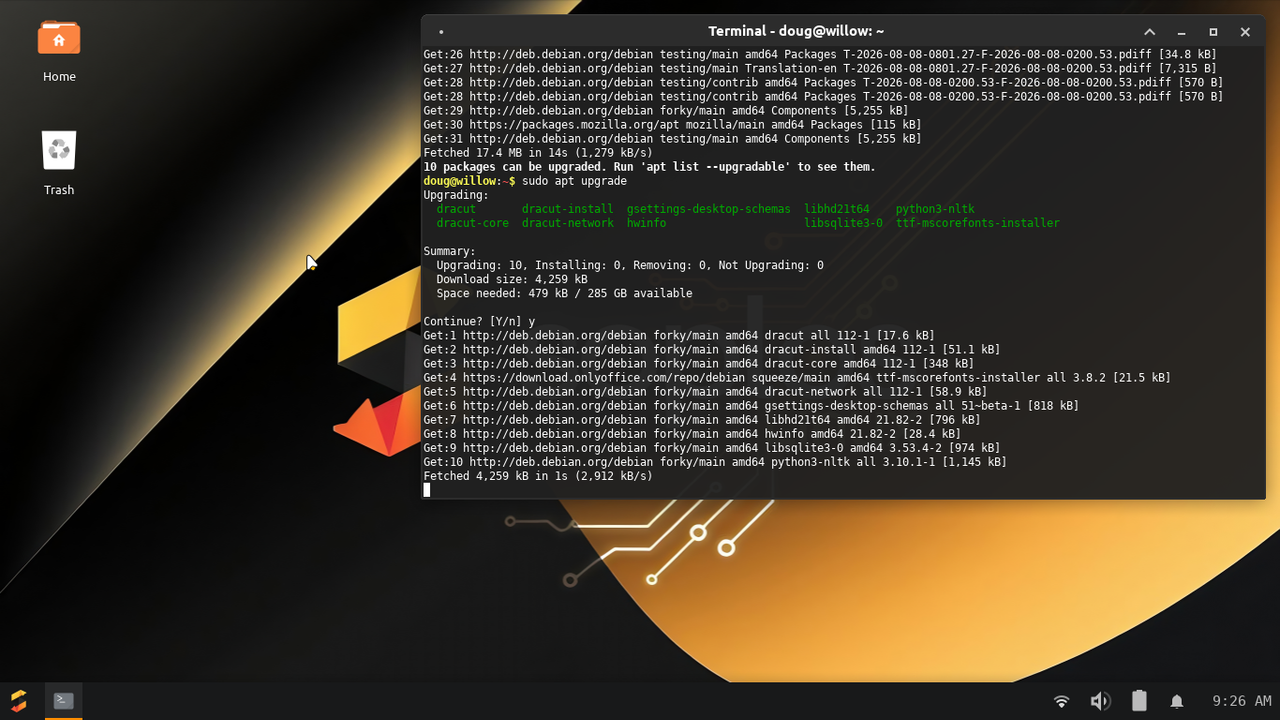Click the typed command "sudo apt upgrade"
Screen dimensions: 1280x720
pos(574,181)
